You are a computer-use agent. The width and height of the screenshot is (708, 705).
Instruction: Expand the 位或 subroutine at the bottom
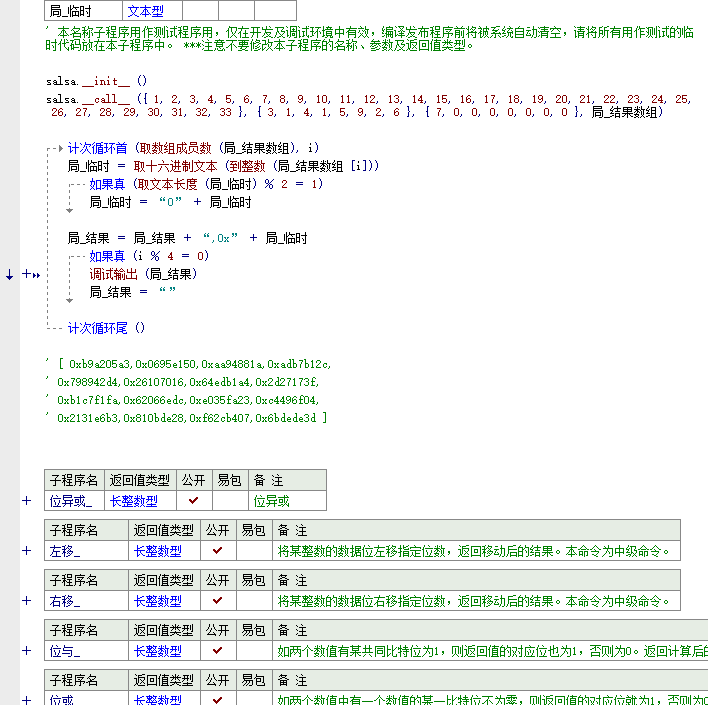point(27,700)
